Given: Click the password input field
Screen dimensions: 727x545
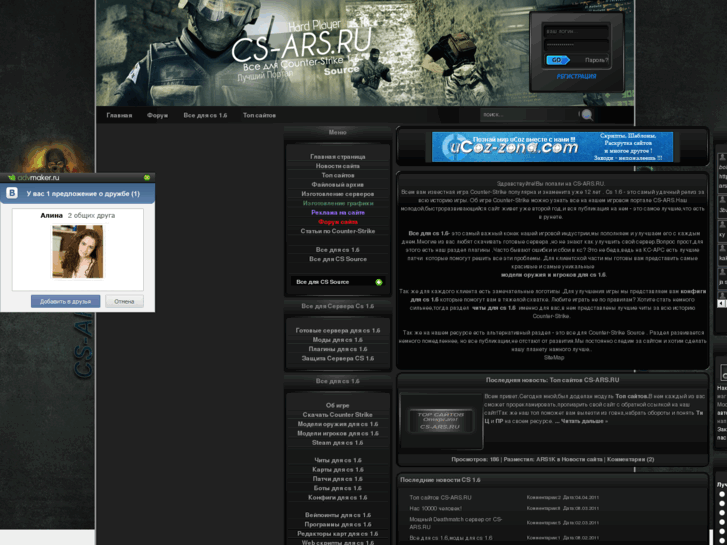Looking at the screenshot, I should 576,45.
